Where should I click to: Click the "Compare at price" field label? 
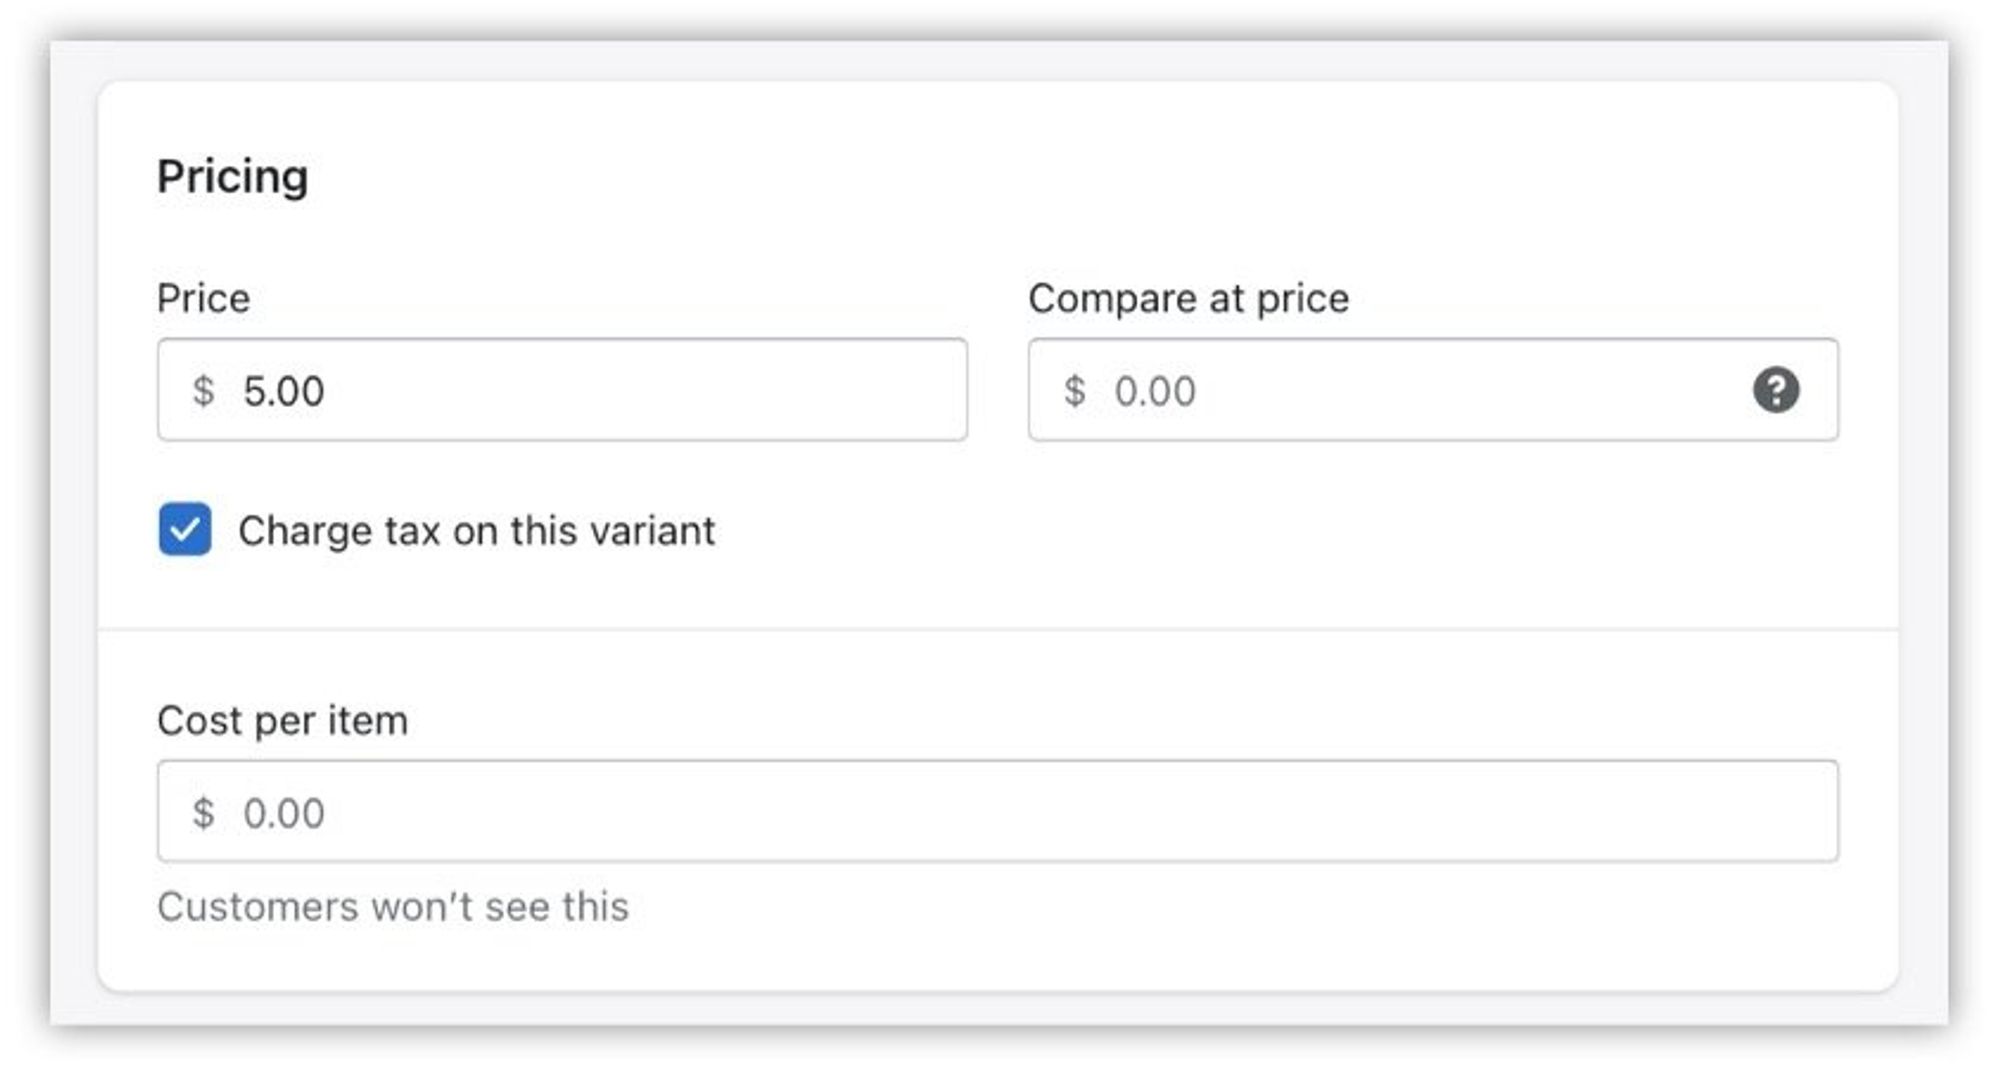[x=1188, y=298]
